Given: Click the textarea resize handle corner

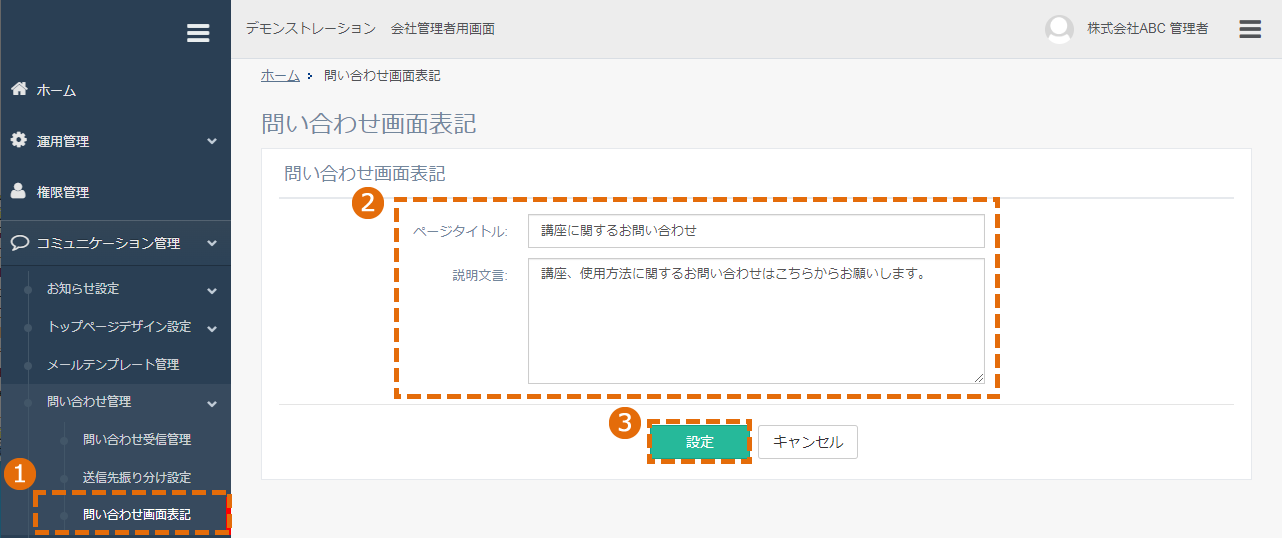Looking at the screenshot, I should tap(978, 377).
